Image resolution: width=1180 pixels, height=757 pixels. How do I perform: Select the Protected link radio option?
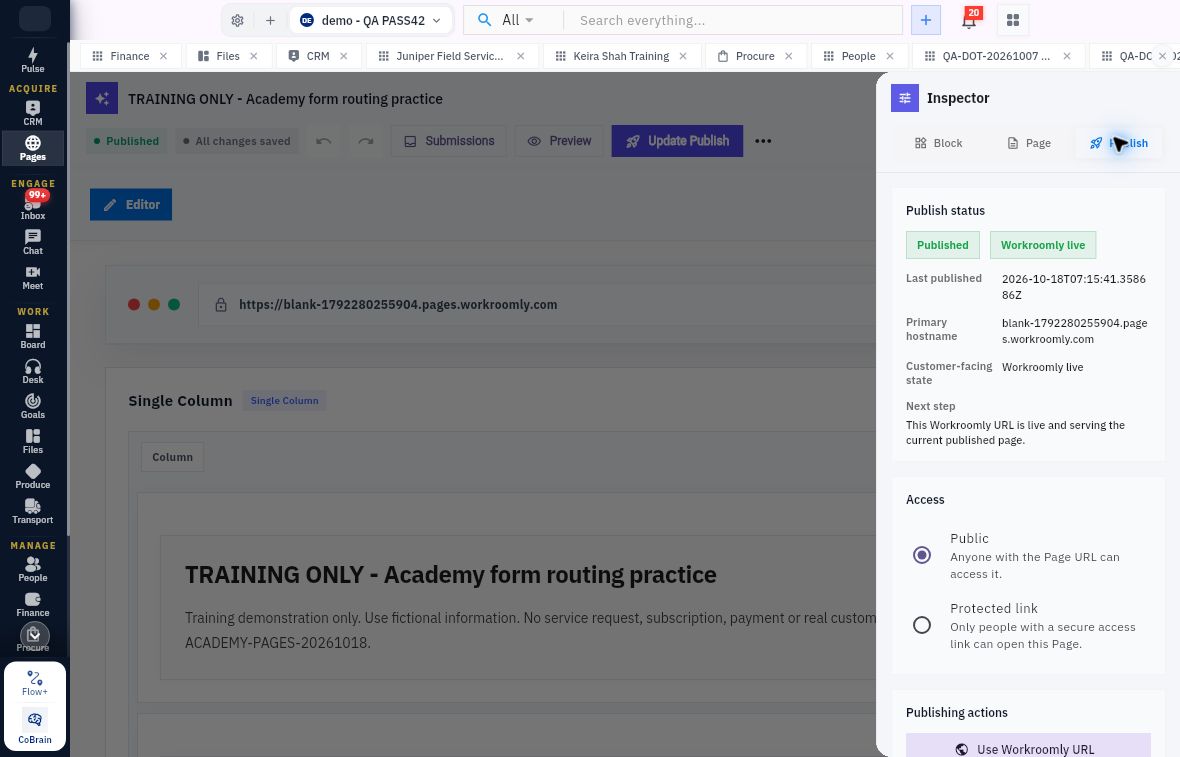(x=922, y=625)
